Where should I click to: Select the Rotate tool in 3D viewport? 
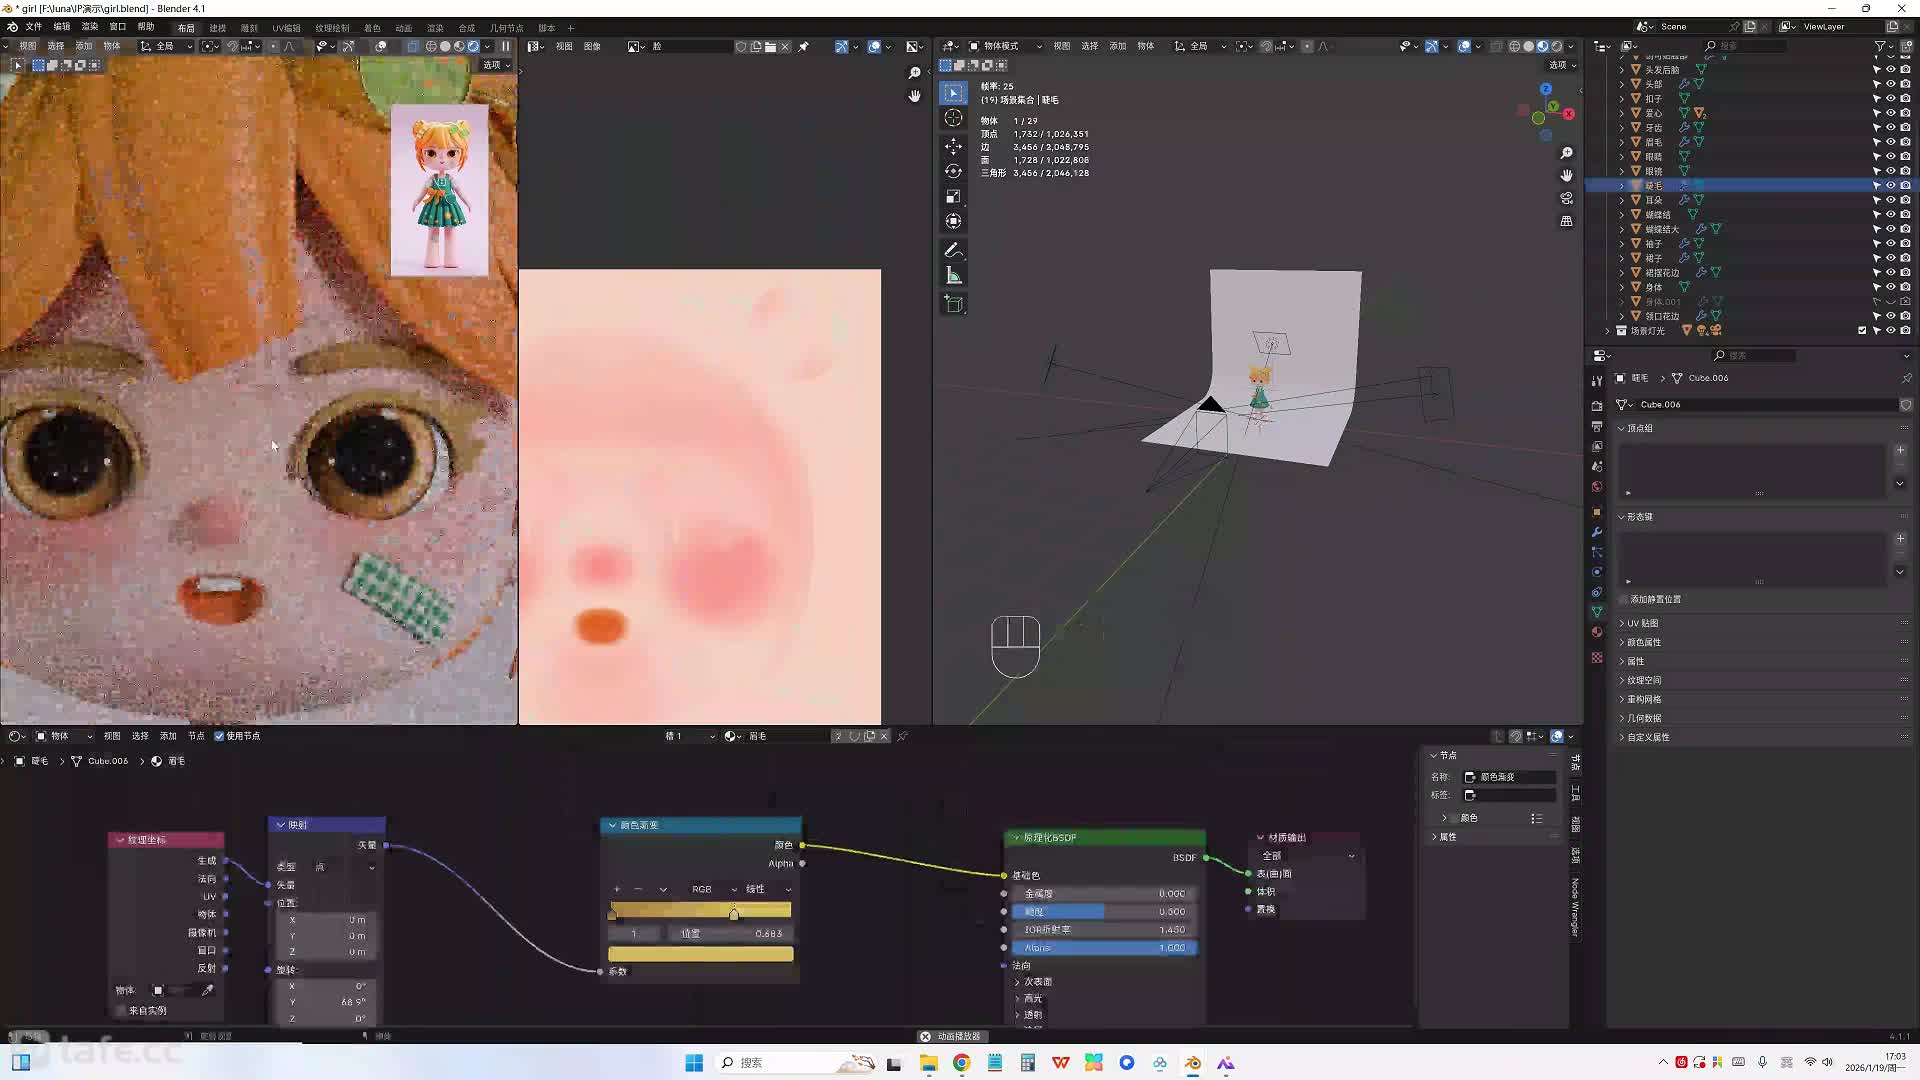953,171
